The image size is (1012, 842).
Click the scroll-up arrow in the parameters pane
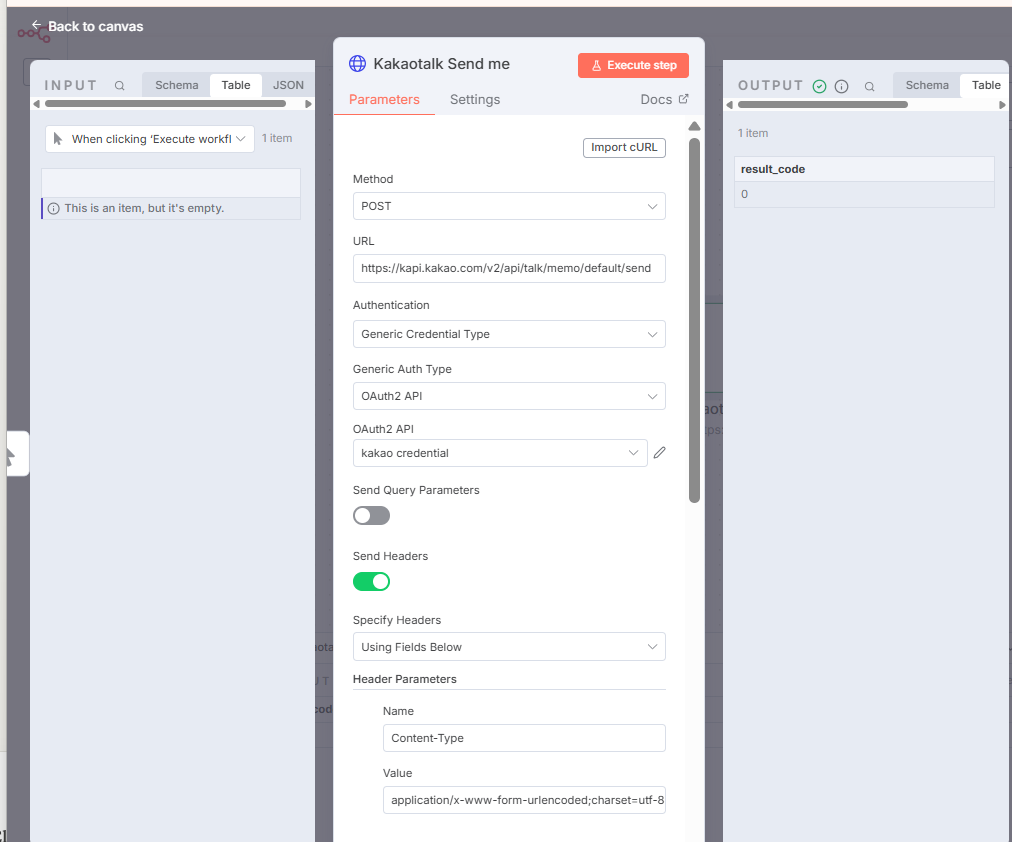pos(694,126)
